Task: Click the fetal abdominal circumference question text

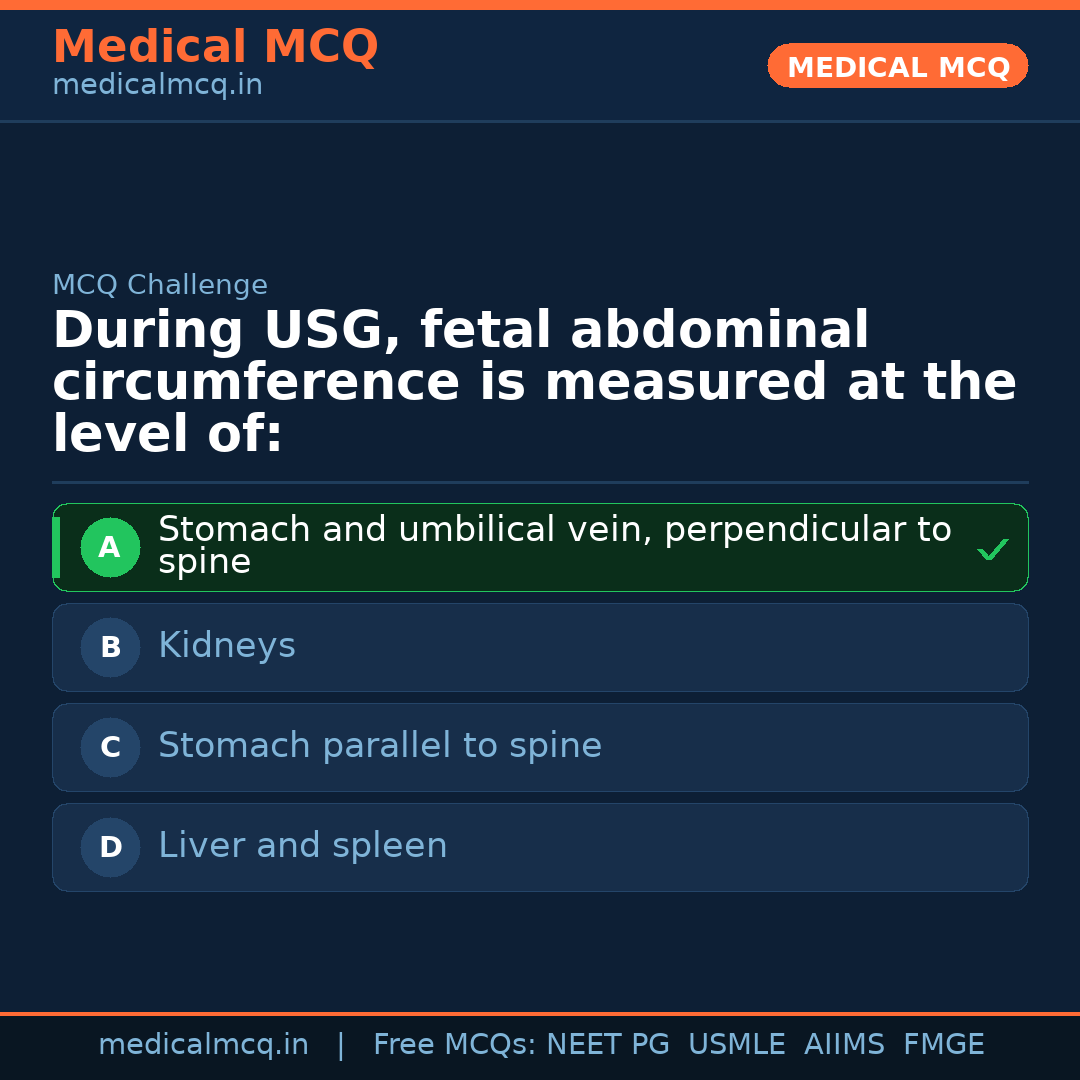Action: (534, 382)
